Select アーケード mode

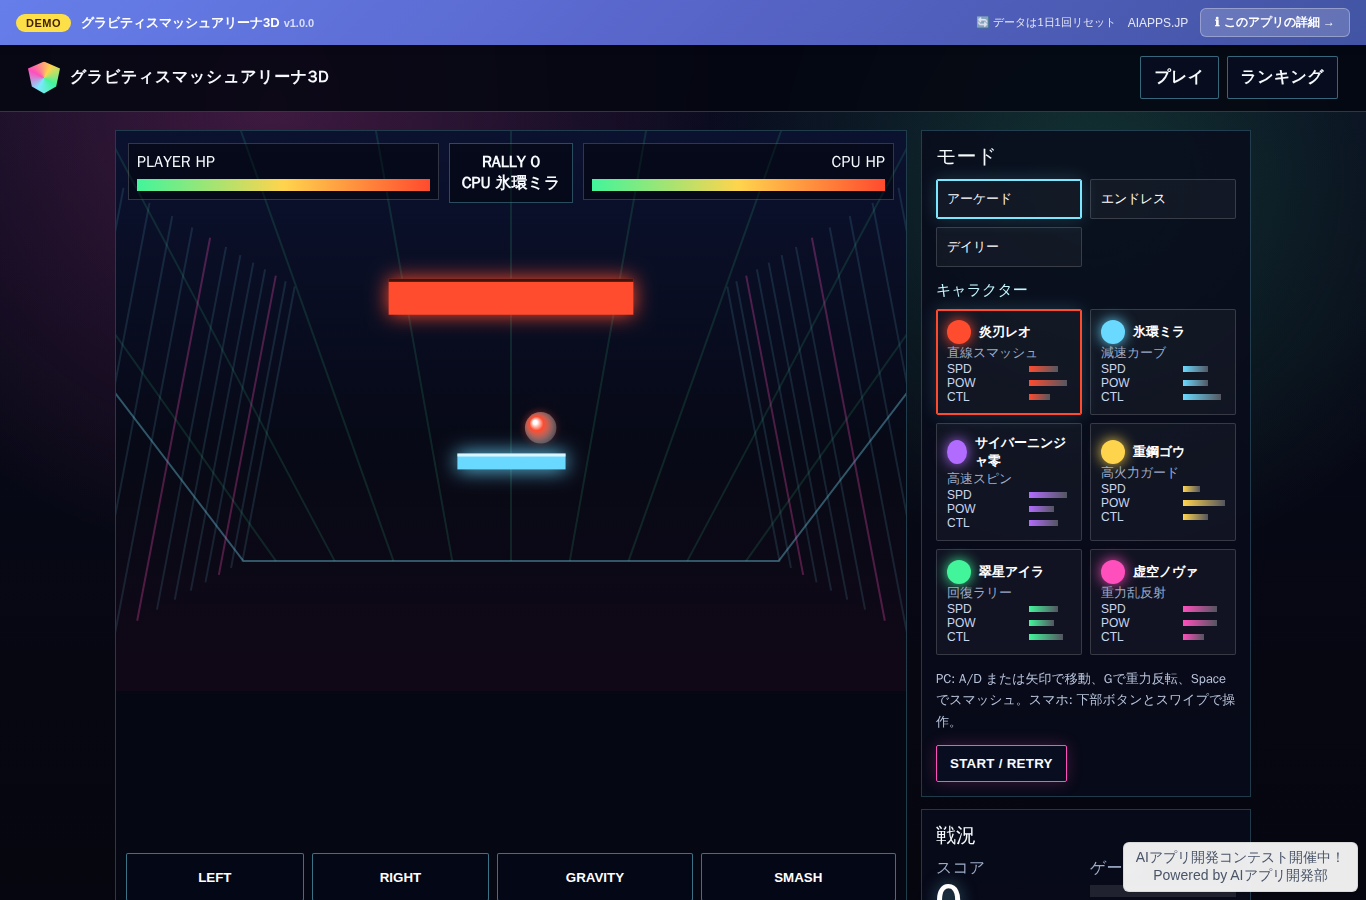point(1009,199)
